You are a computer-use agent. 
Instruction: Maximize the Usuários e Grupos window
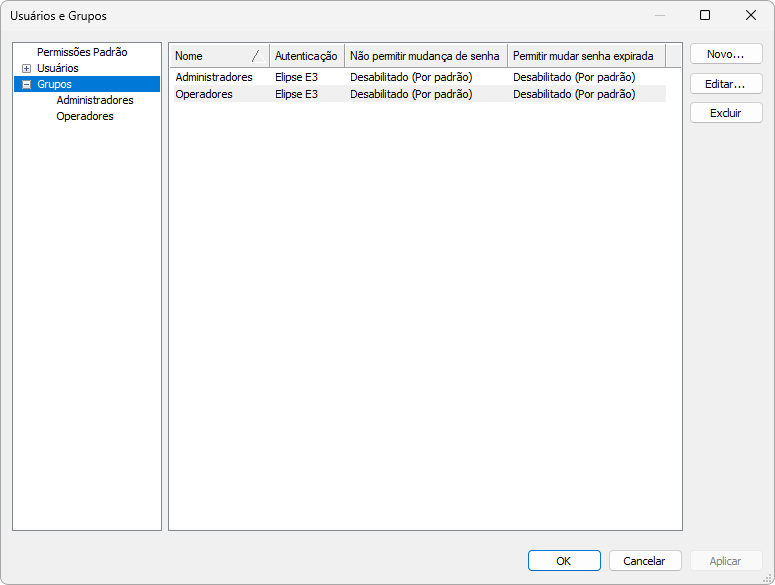coord(705,15)
